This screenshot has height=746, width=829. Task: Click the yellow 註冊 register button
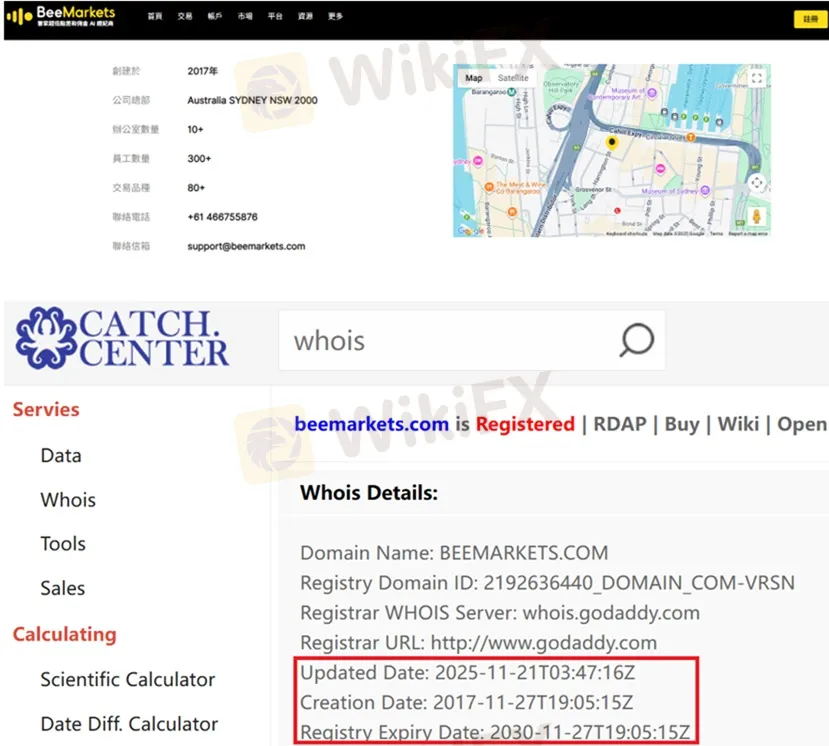click(810, 19)
